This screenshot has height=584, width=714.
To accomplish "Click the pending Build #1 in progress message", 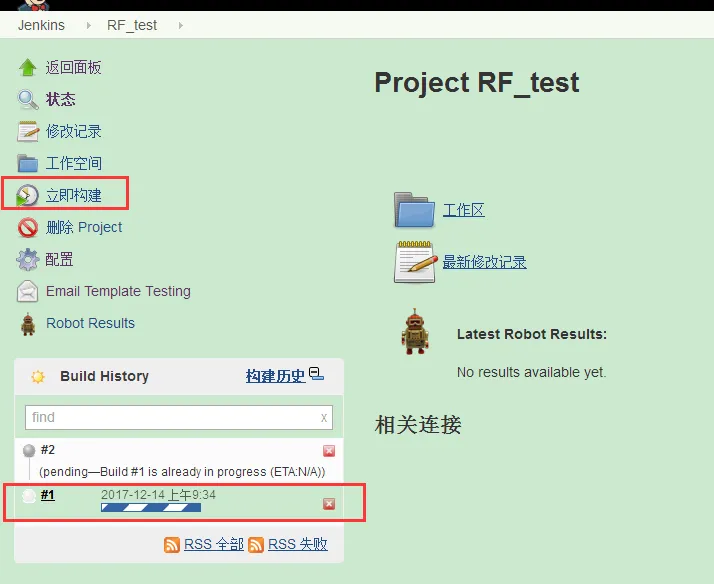I will (x=182, y=472).
